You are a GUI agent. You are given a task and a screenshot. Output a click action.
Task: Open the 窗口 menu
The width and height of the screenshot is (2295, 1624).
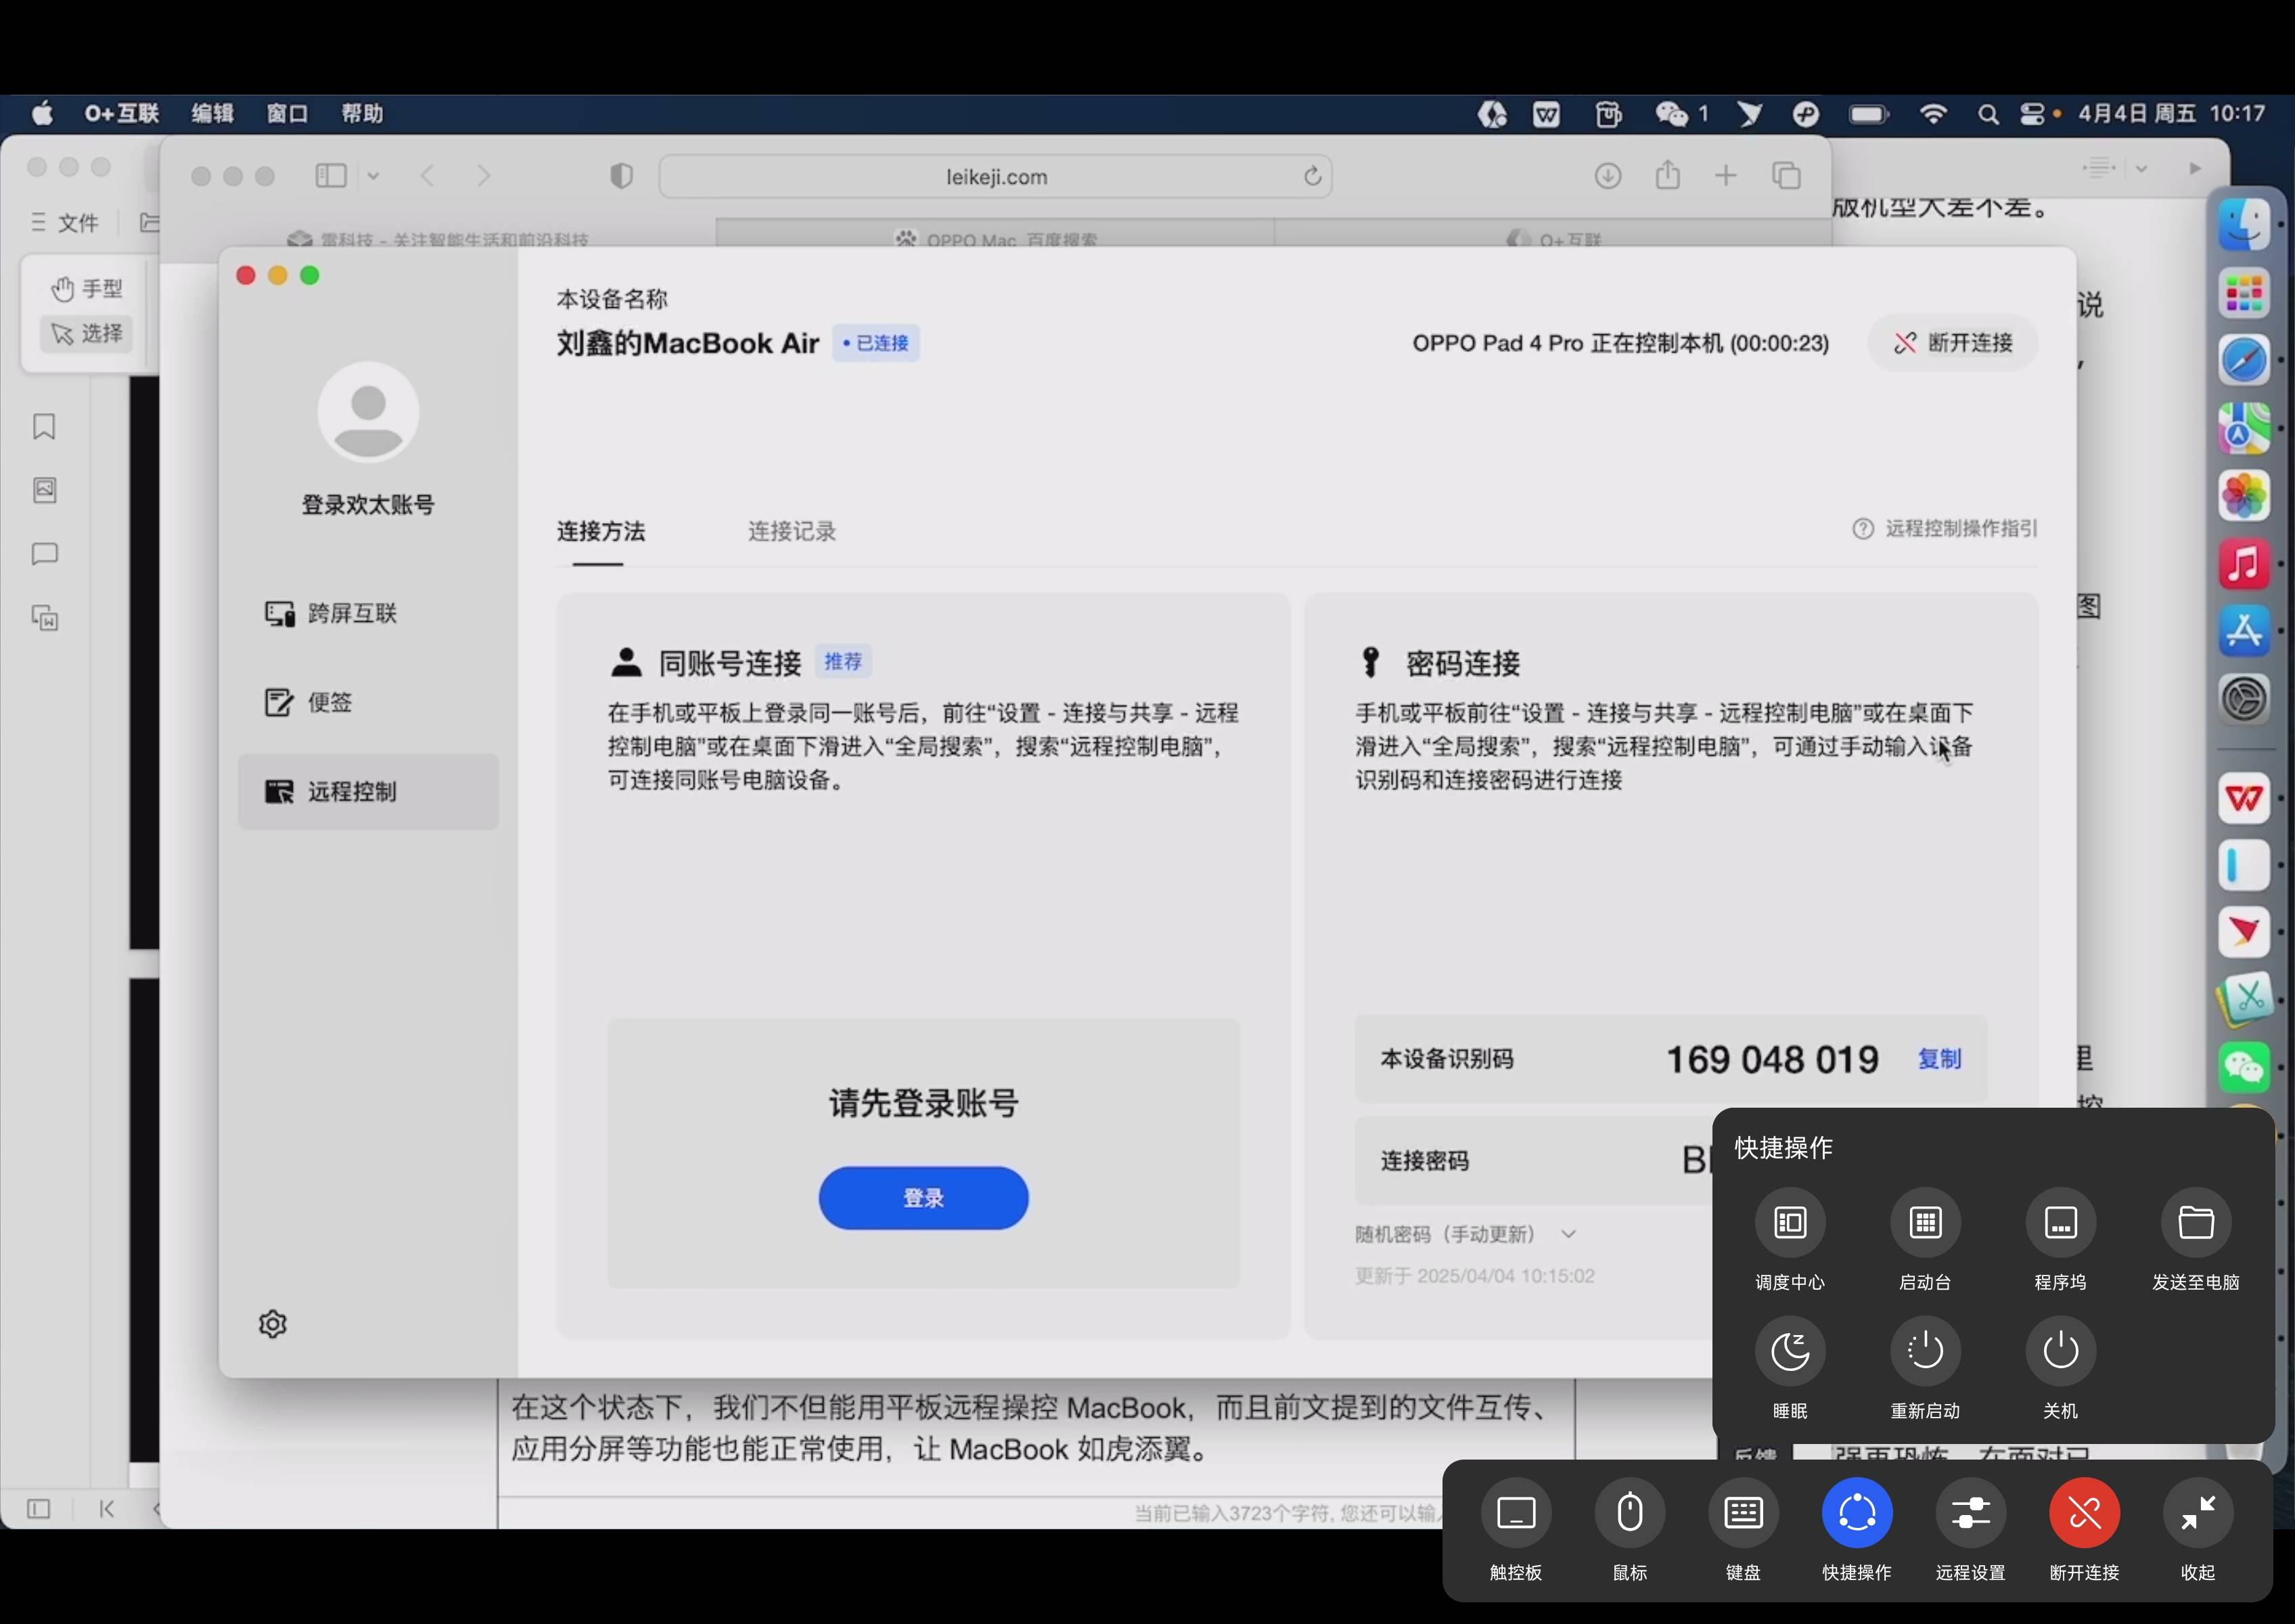click(x=287, y=114)
